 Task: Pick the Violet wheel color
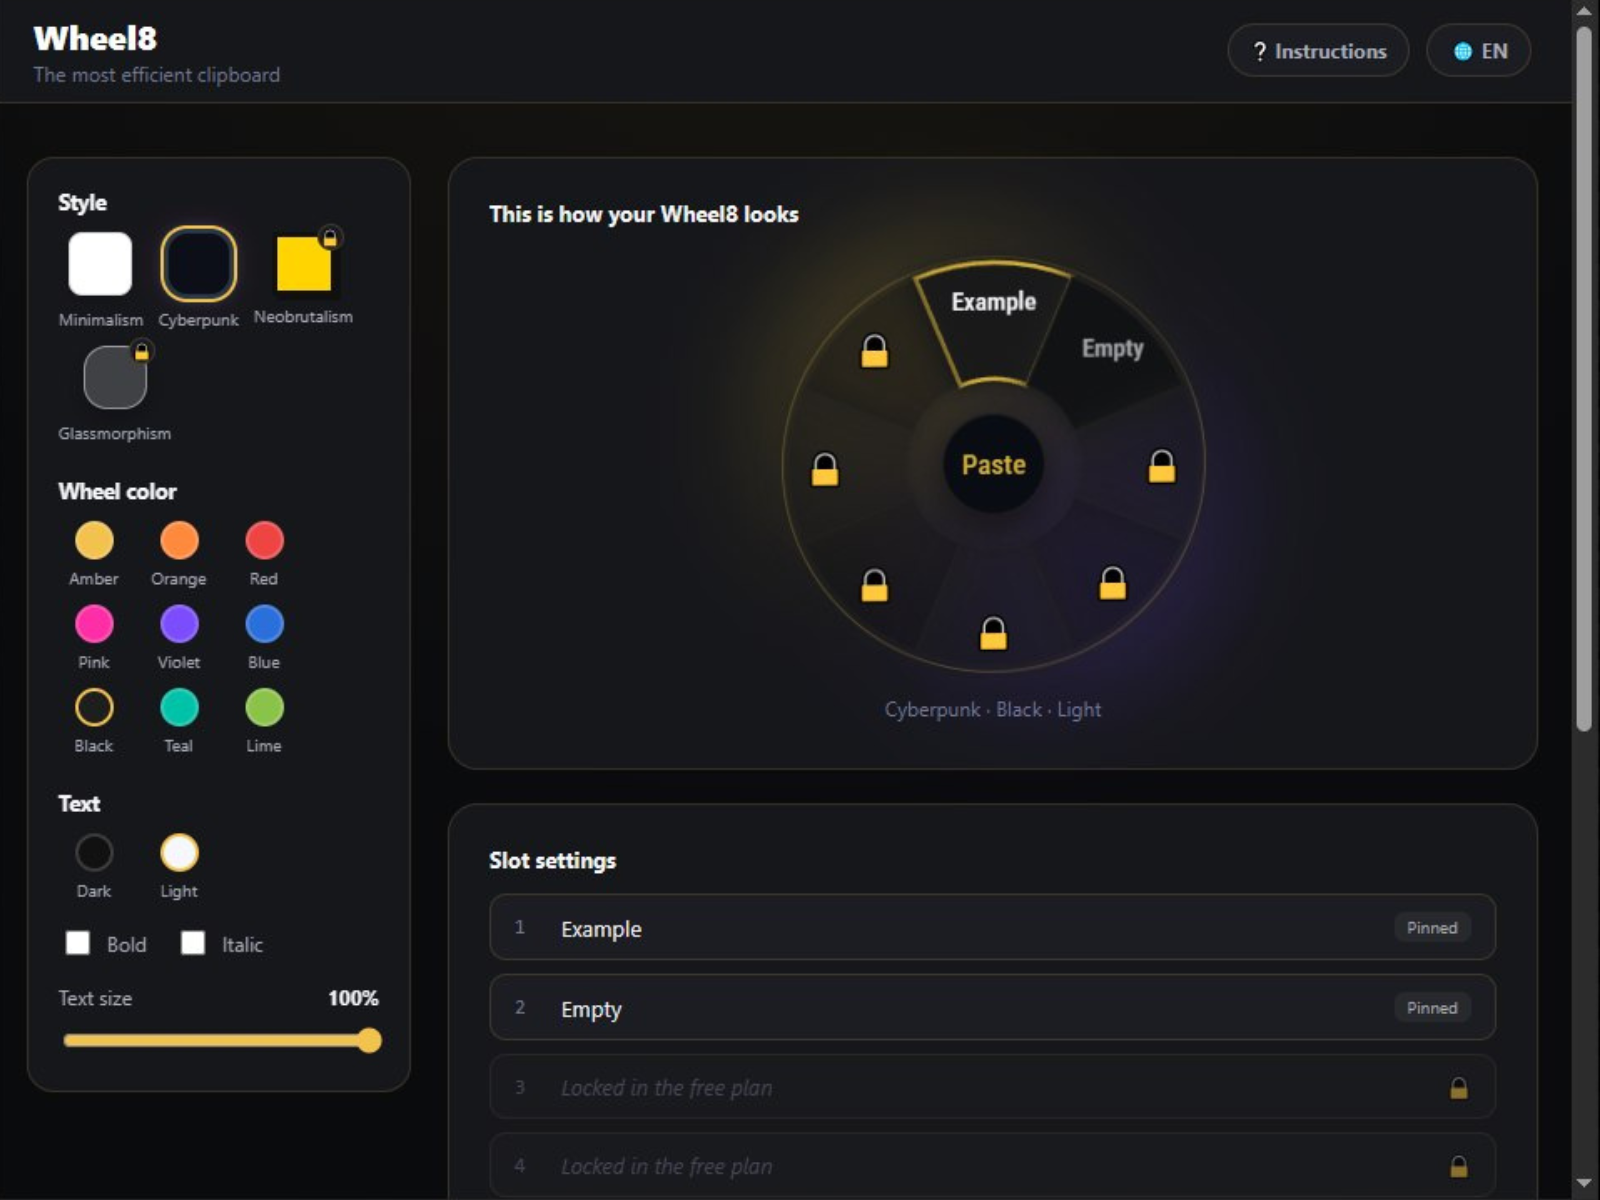click(x=179, y=624)
